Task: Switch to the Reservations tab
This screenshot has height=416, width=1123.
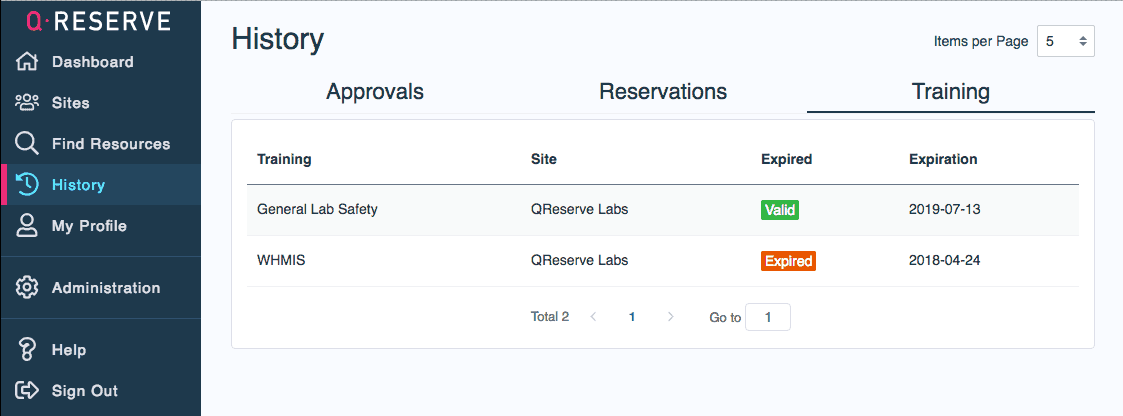Action: click(663, 92)
